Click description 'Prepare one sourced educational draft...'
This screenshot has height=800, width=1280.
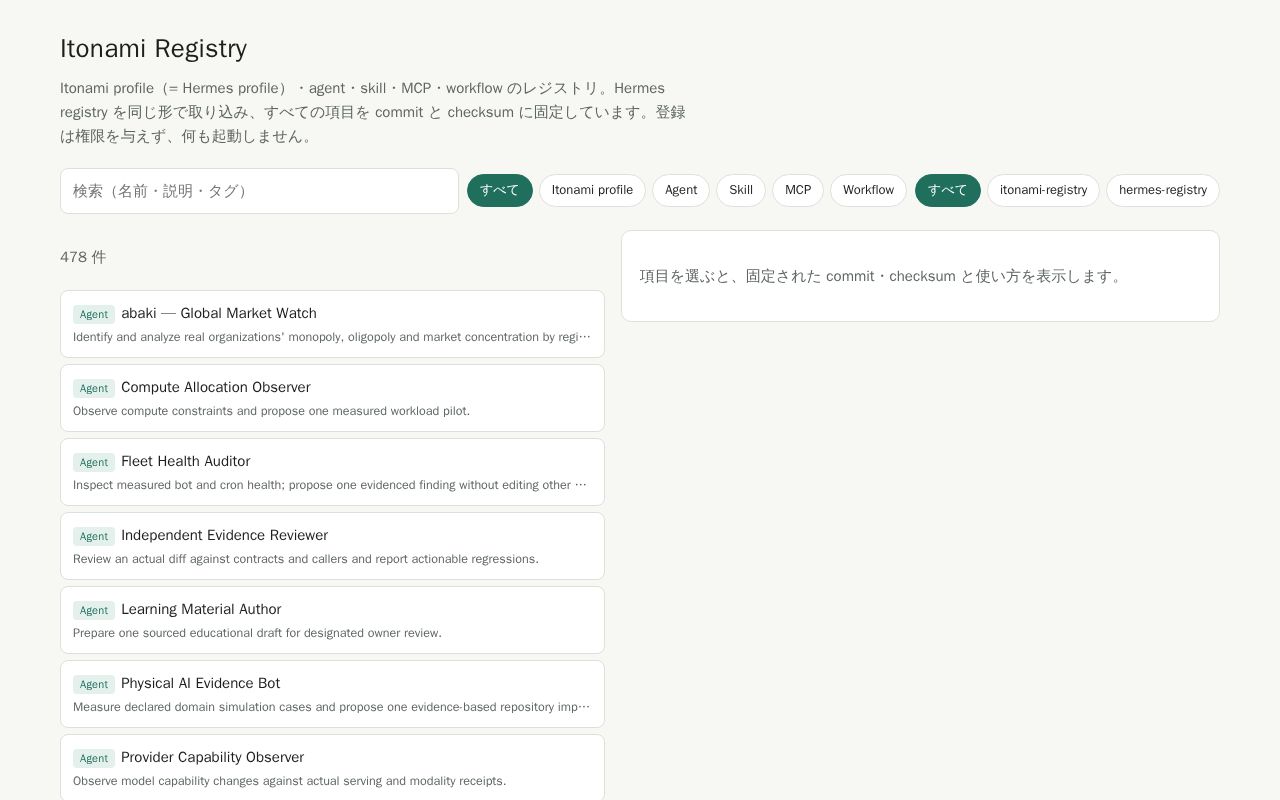click(x=257, y=633)
